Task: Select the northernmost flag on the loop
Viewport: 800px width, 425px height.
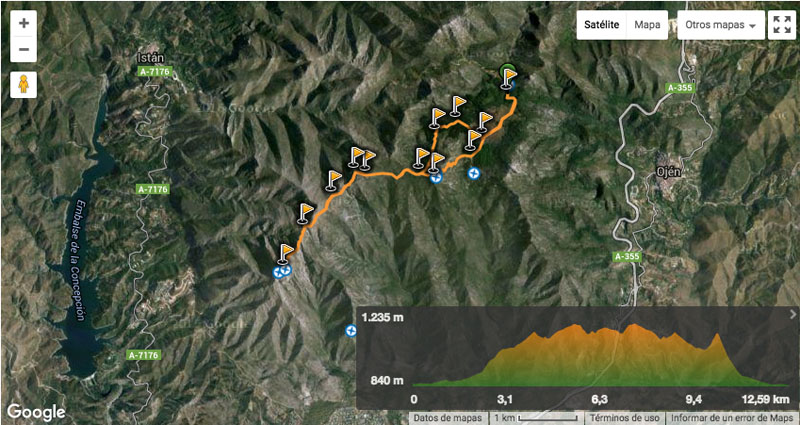Action: pos(457,106)
